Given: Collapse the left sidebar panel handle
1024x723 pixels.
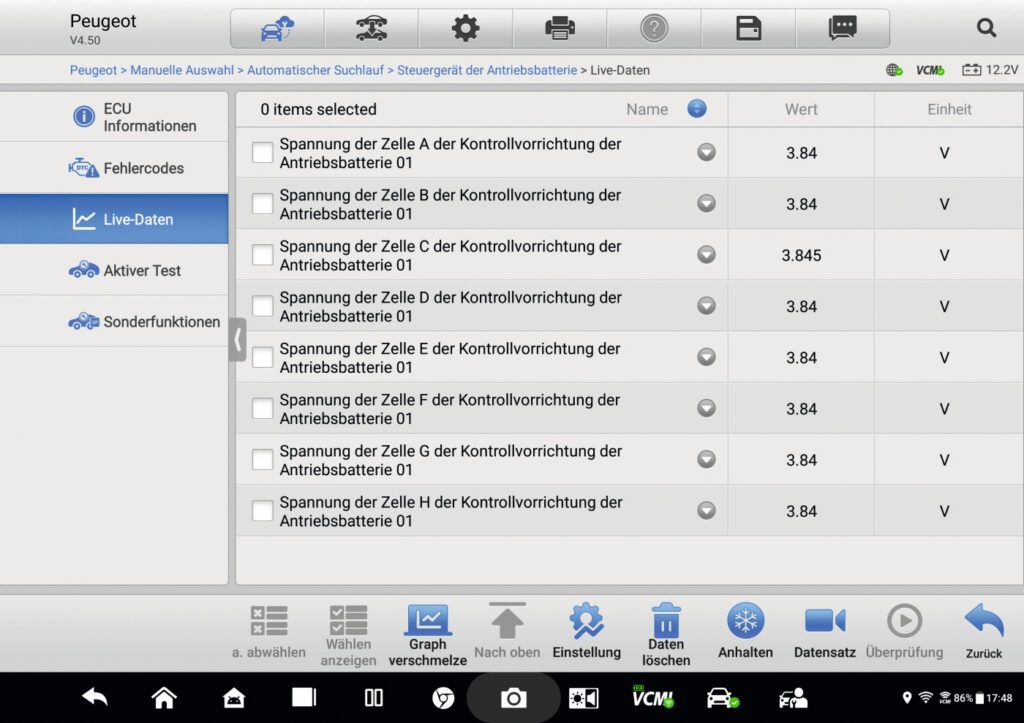Looking at the screenshot, I should coord(237,339).
